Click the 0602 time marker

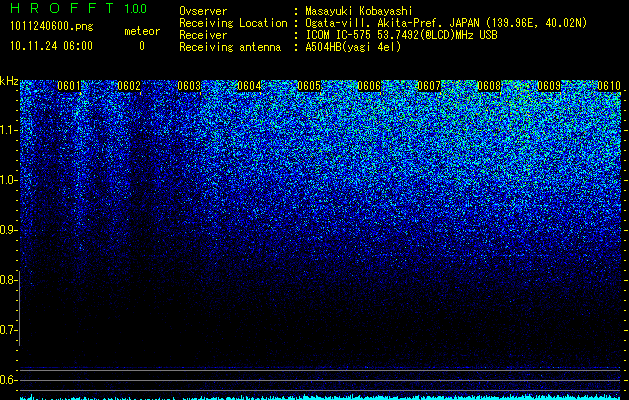coord(129,86)
